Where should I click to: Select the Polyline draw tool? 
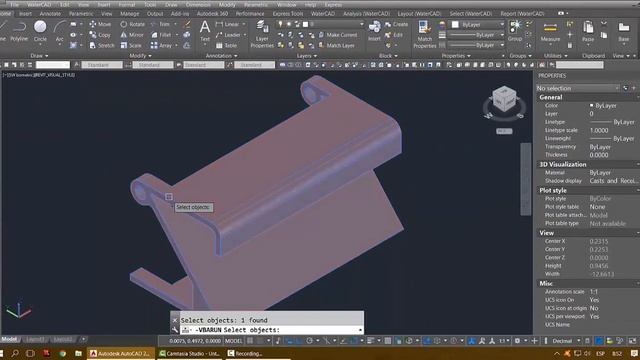coord(19,31)
